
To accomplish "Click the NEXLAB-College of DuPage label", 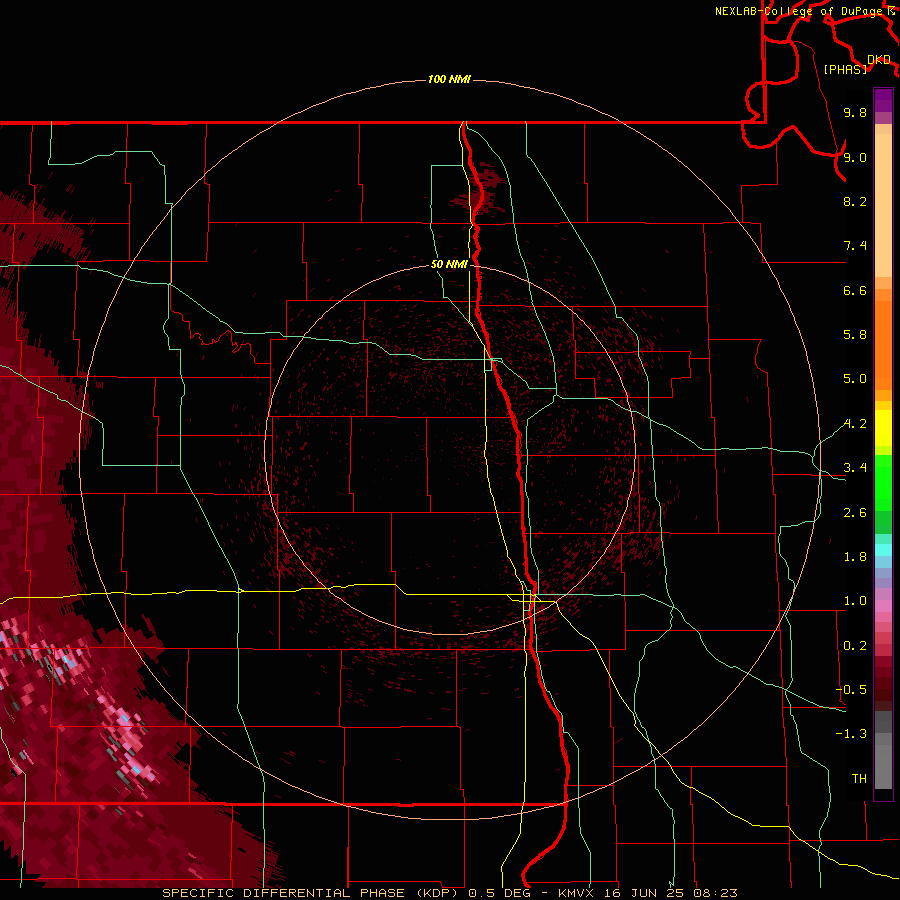I will click(x=800, y=11).
